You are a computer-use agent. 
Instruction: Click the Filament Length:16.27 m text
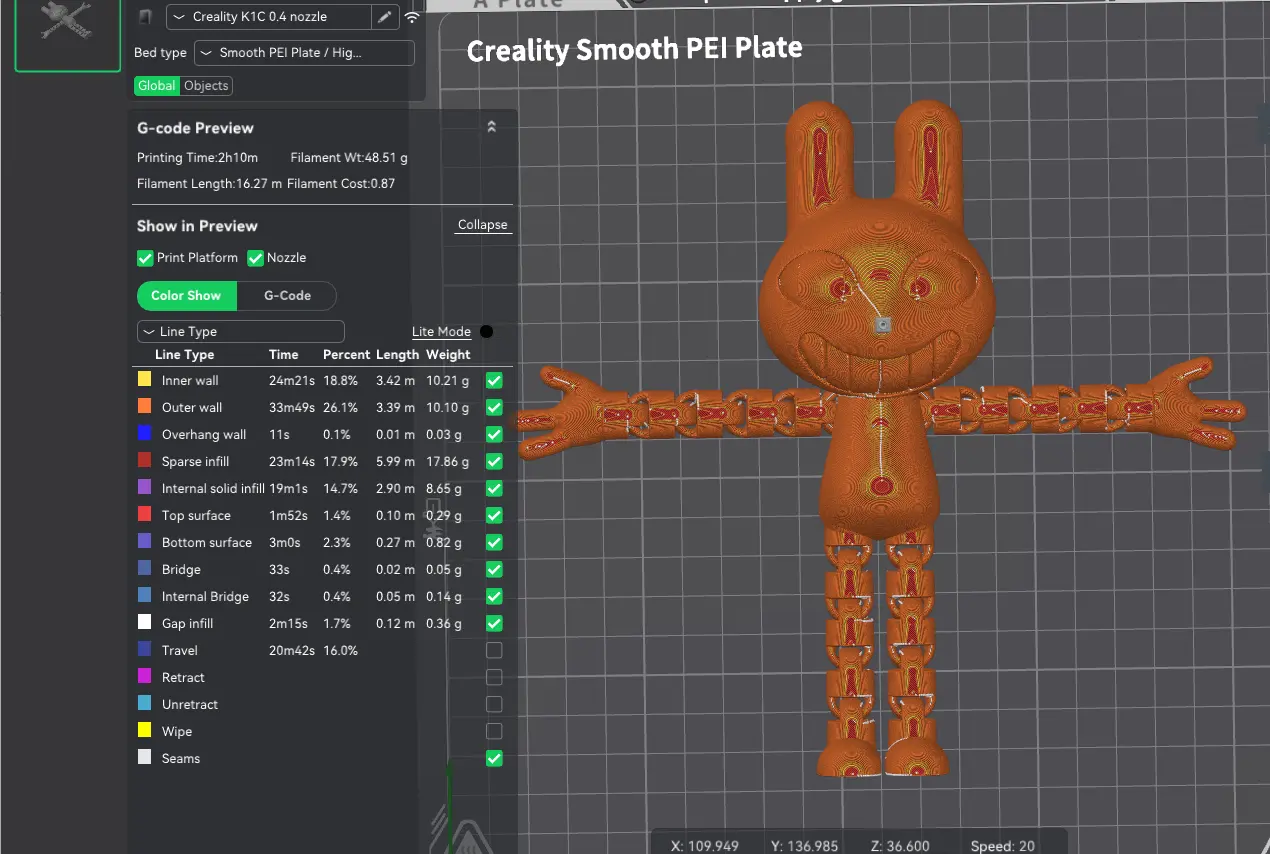click(209, 184)
